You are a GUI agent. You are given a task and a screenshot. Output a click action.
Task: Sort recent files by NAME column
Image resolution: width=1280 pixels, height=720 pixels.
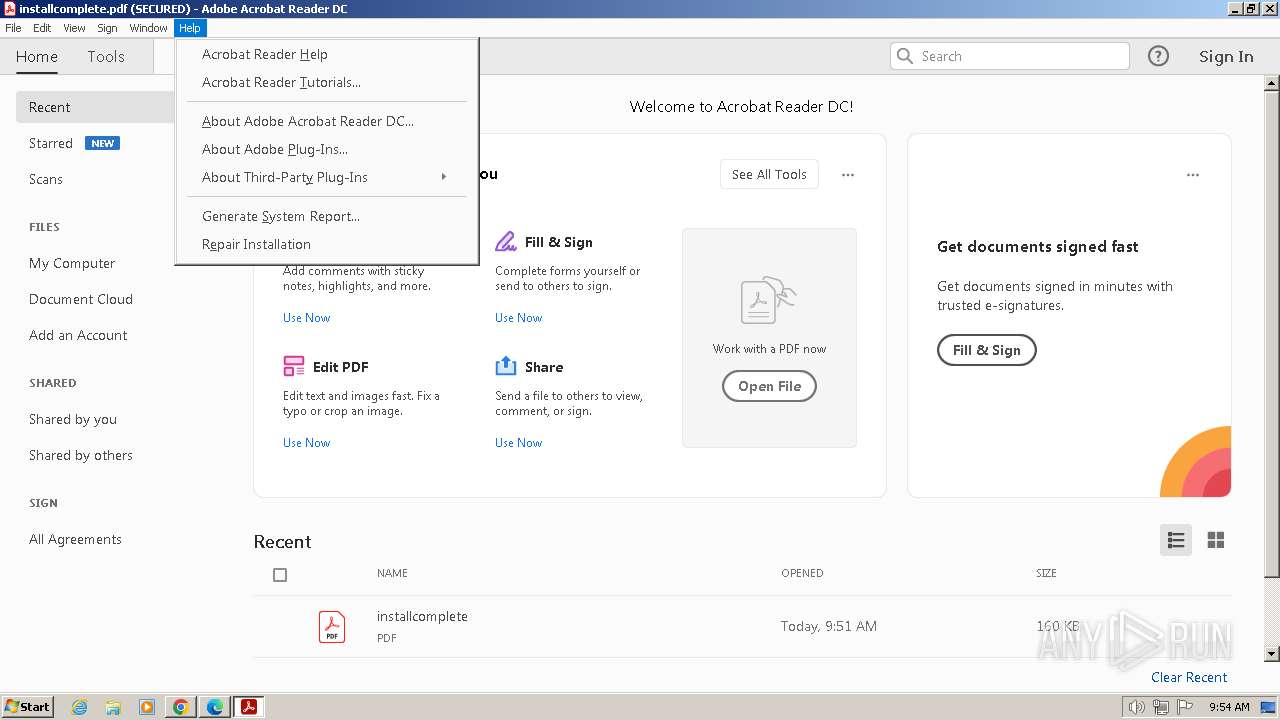tap(392, 573)
